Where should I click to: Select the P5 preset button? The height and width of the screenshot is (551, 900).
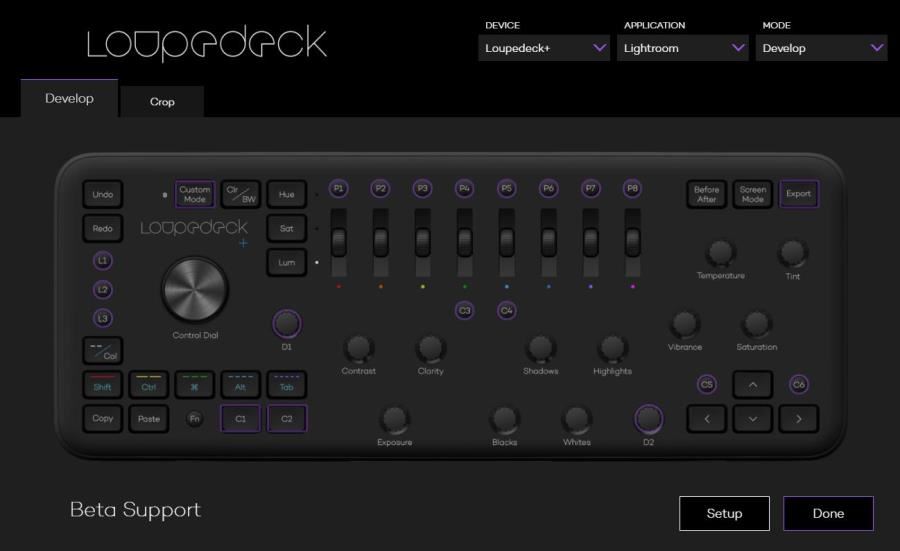[506, 189]
